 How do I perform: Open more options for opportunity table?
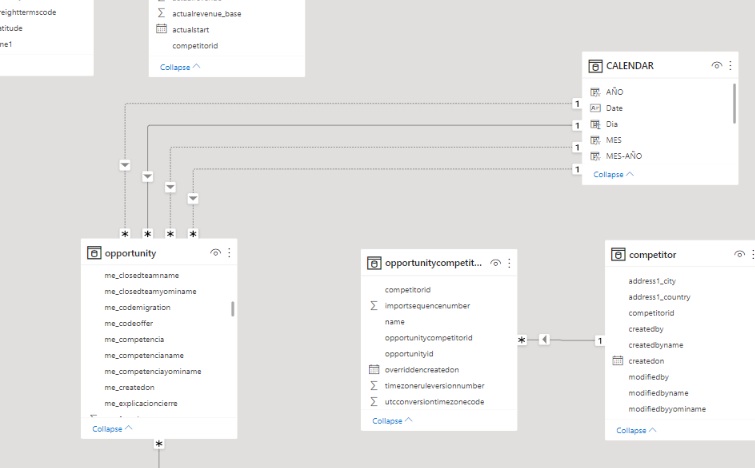[x=229, y=253]
